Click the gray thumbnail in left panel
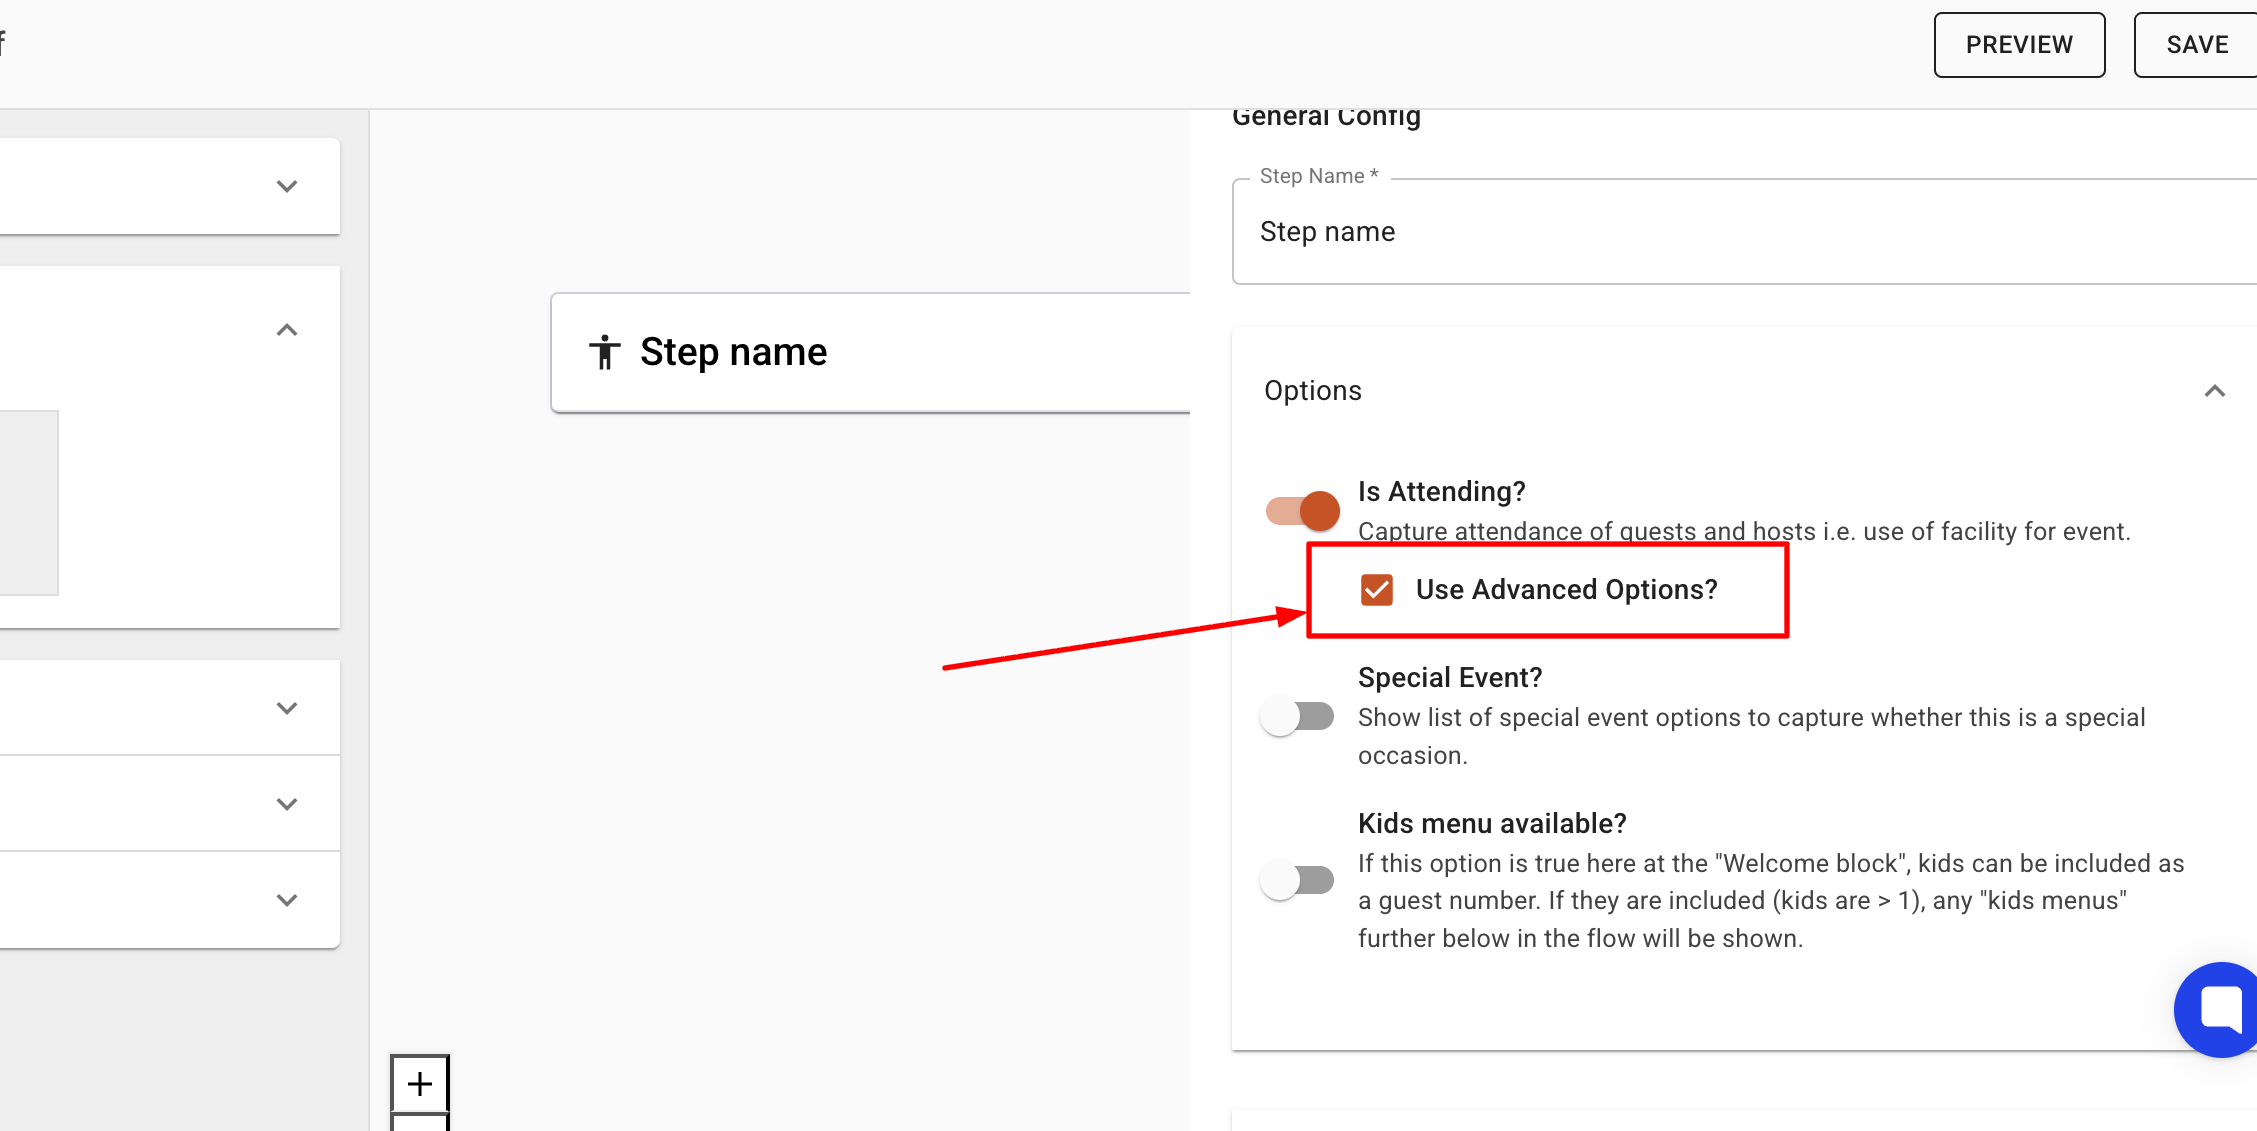 [28, 502]
